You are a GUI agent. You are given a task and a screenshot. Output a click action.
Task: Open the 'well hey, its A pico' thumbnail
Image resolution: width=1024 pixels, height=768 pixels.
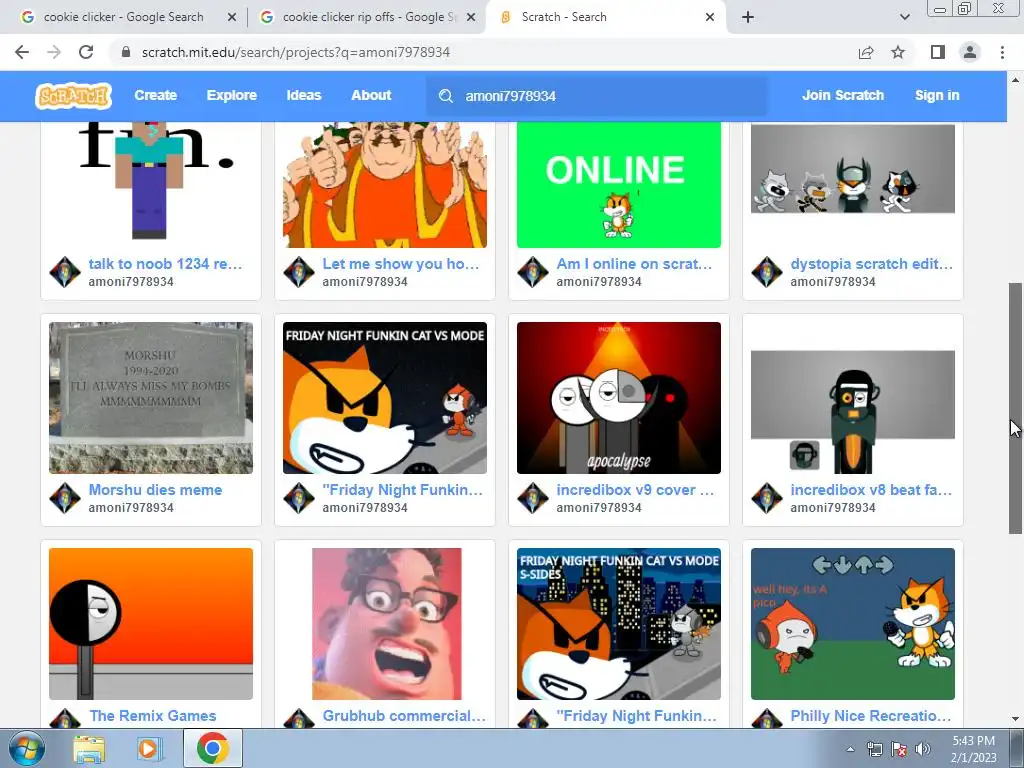click(853, 624)
